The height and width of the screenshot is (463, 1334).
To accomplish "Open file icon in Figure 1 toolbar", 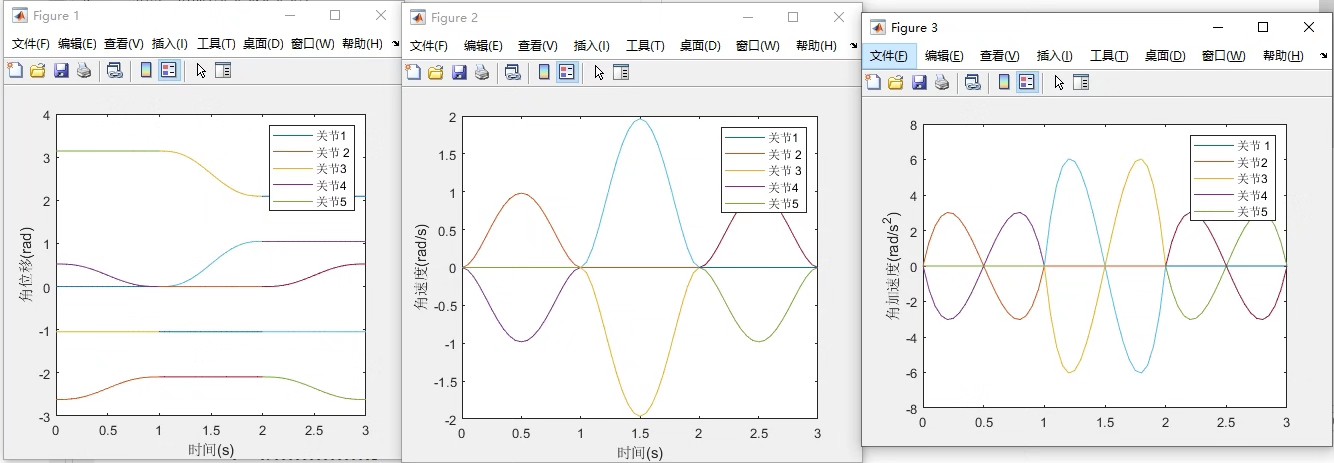I will pyautogui.click(x=38, y=70).
